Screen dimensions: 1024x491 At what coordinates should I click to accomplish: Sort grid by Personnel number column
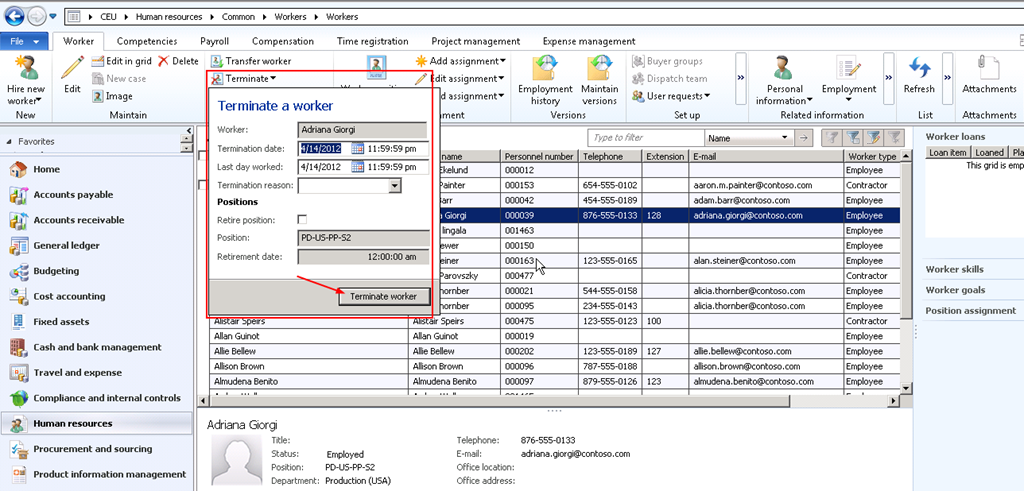pos(539,157)
